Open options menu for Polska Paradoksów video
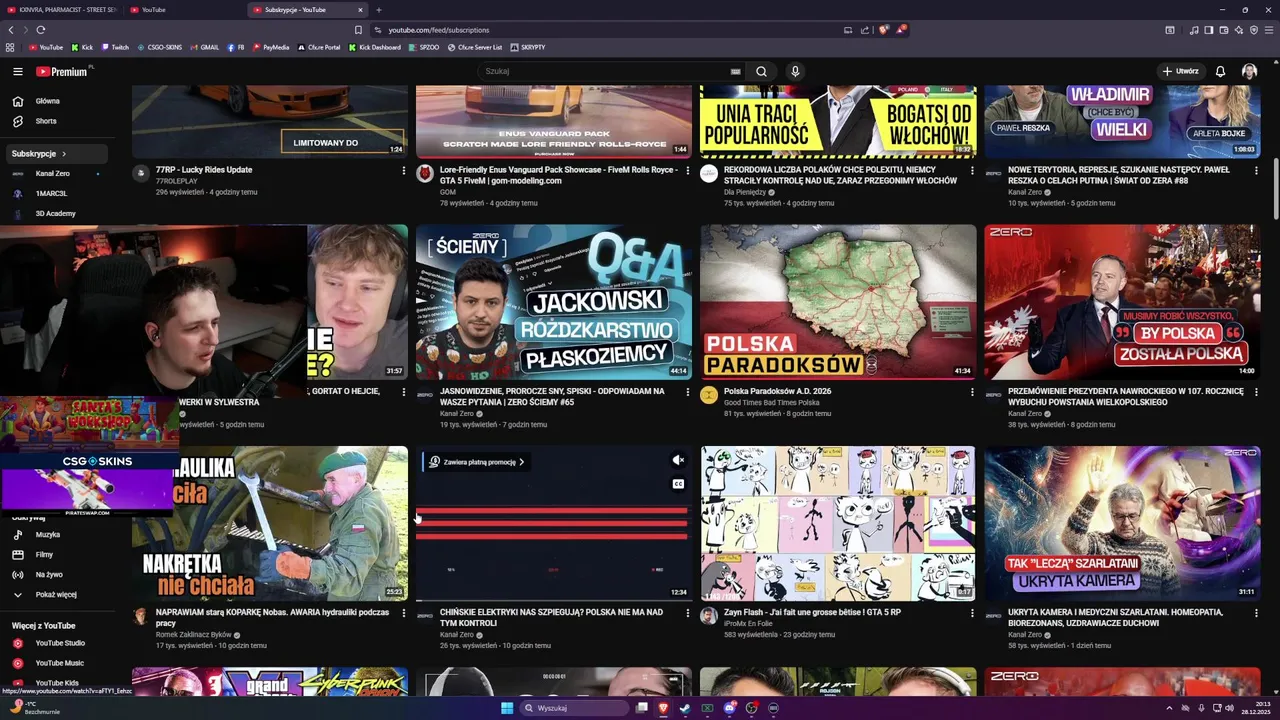Image resolution: width=1280 pixels, height=720 pixels. pos(972,392)
